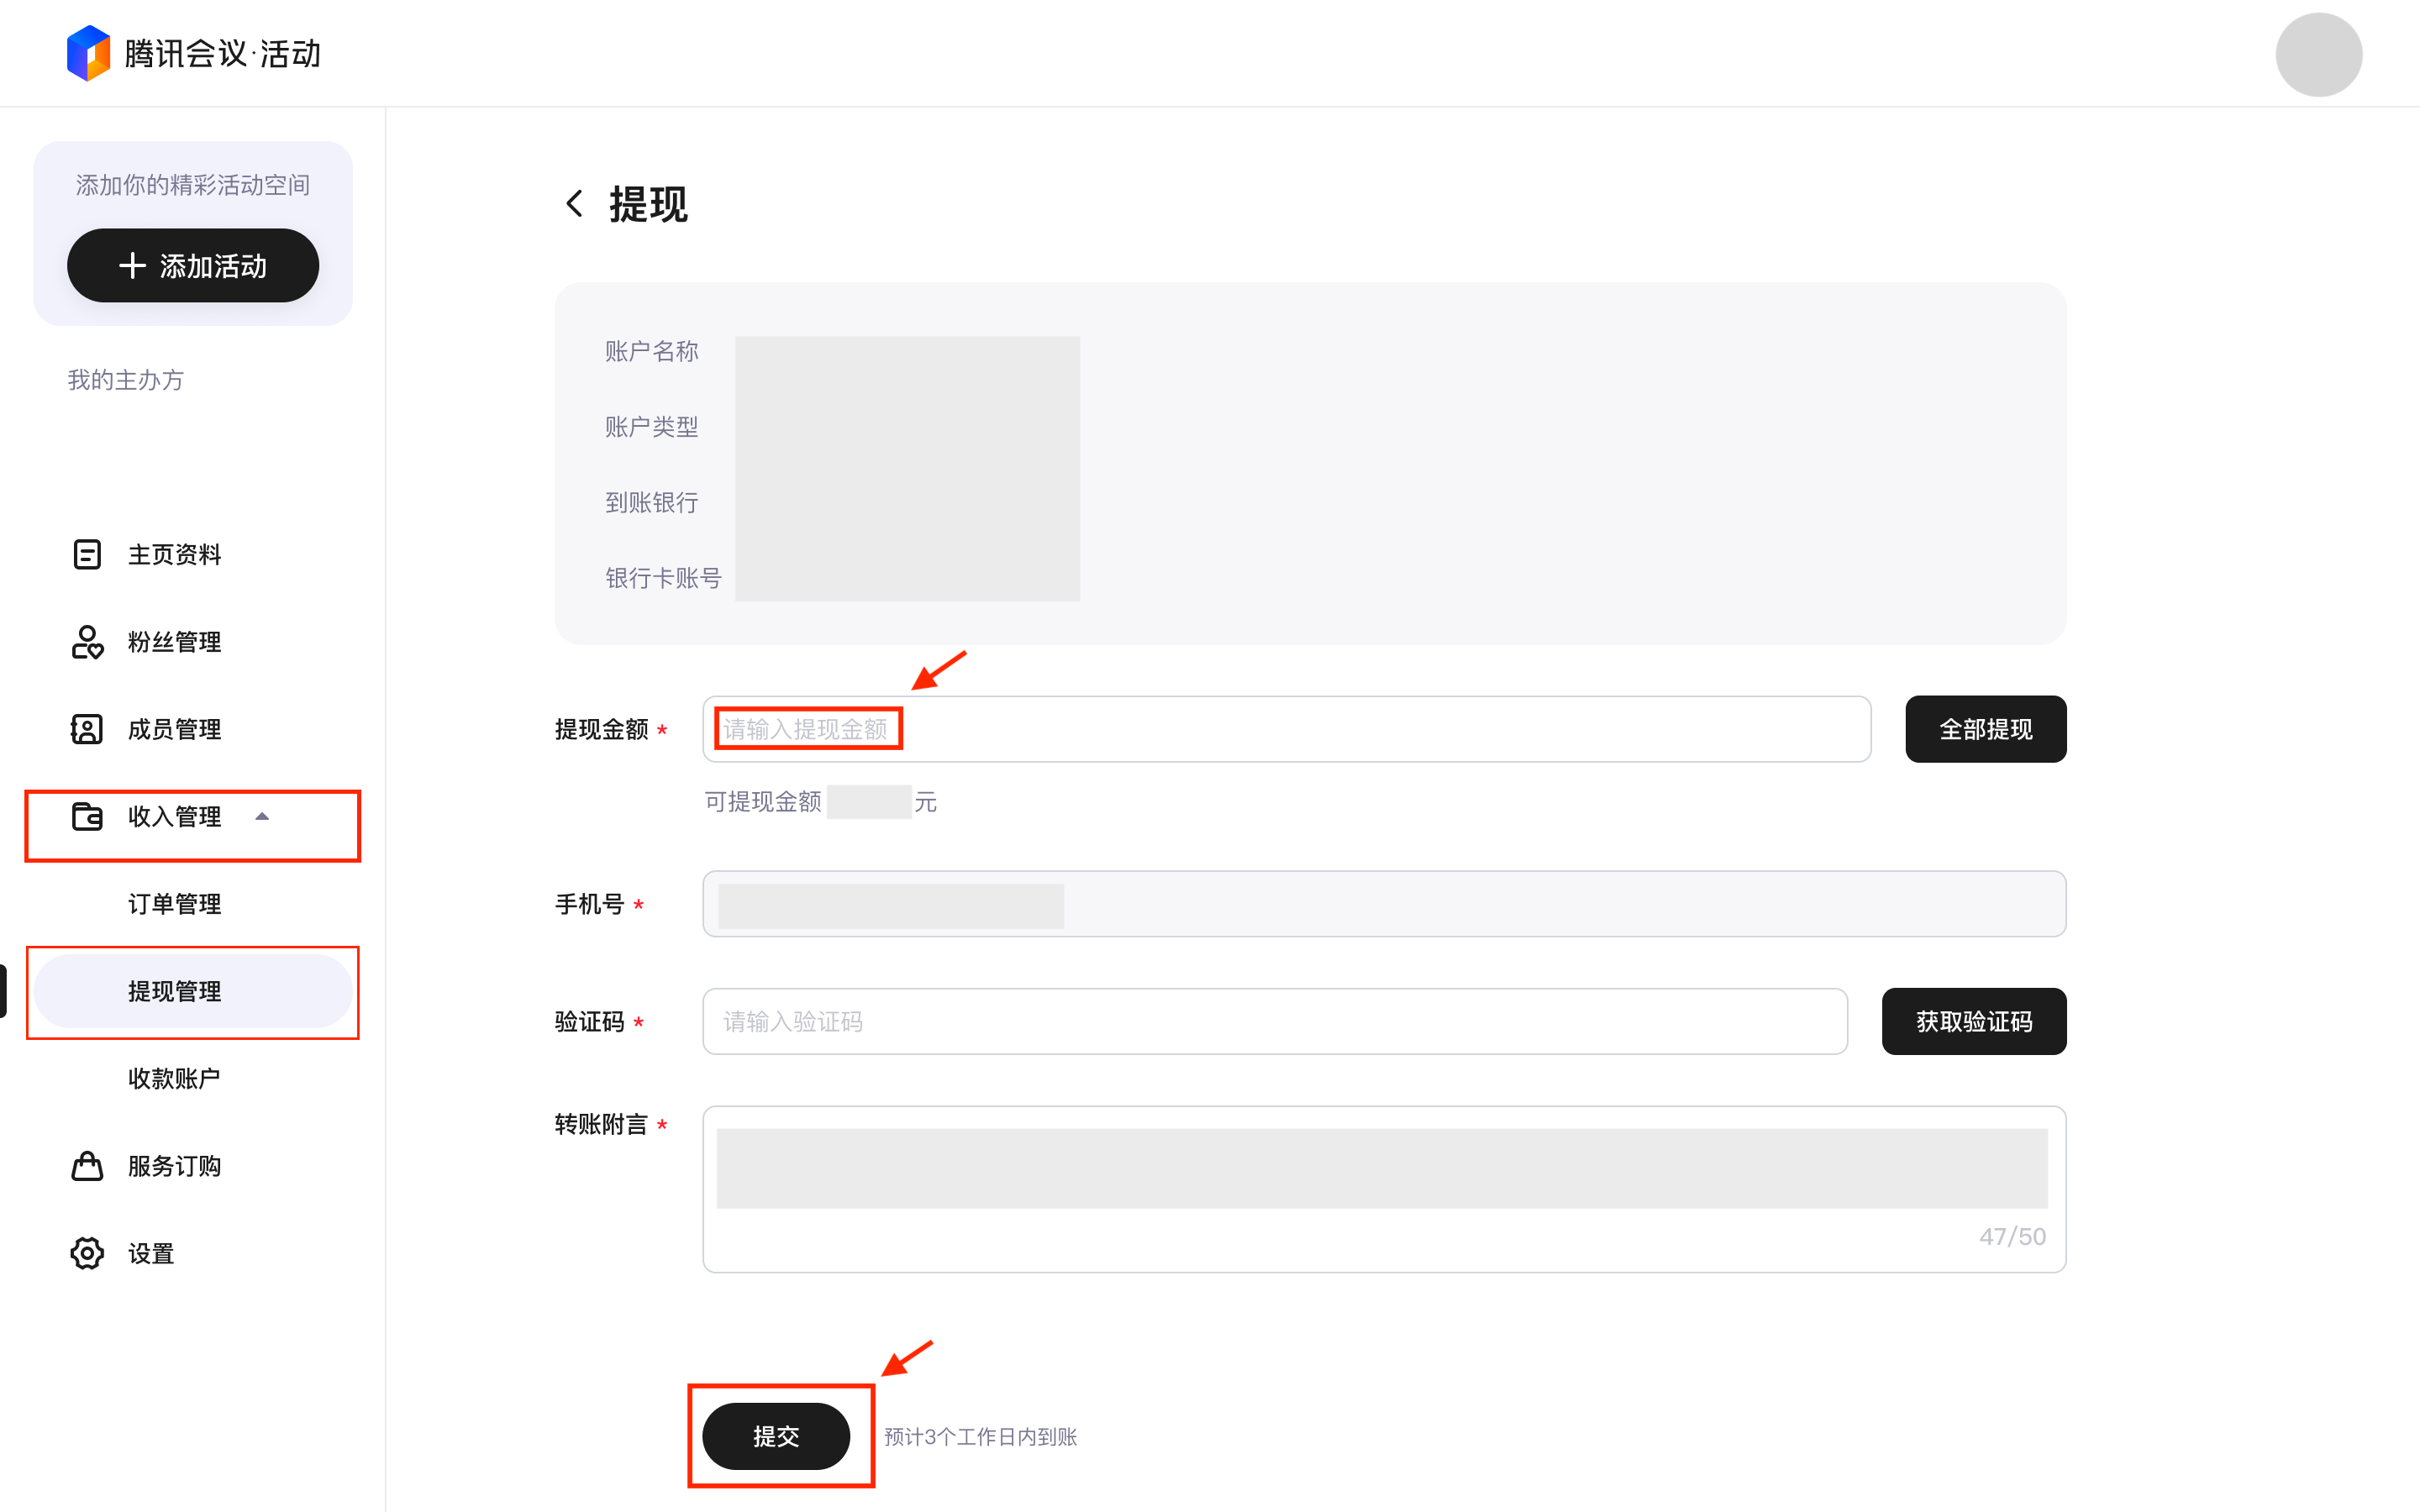Click the 我的主办方 label
This screenshot has height=1512, width=2420.
[x=125, y=380]
